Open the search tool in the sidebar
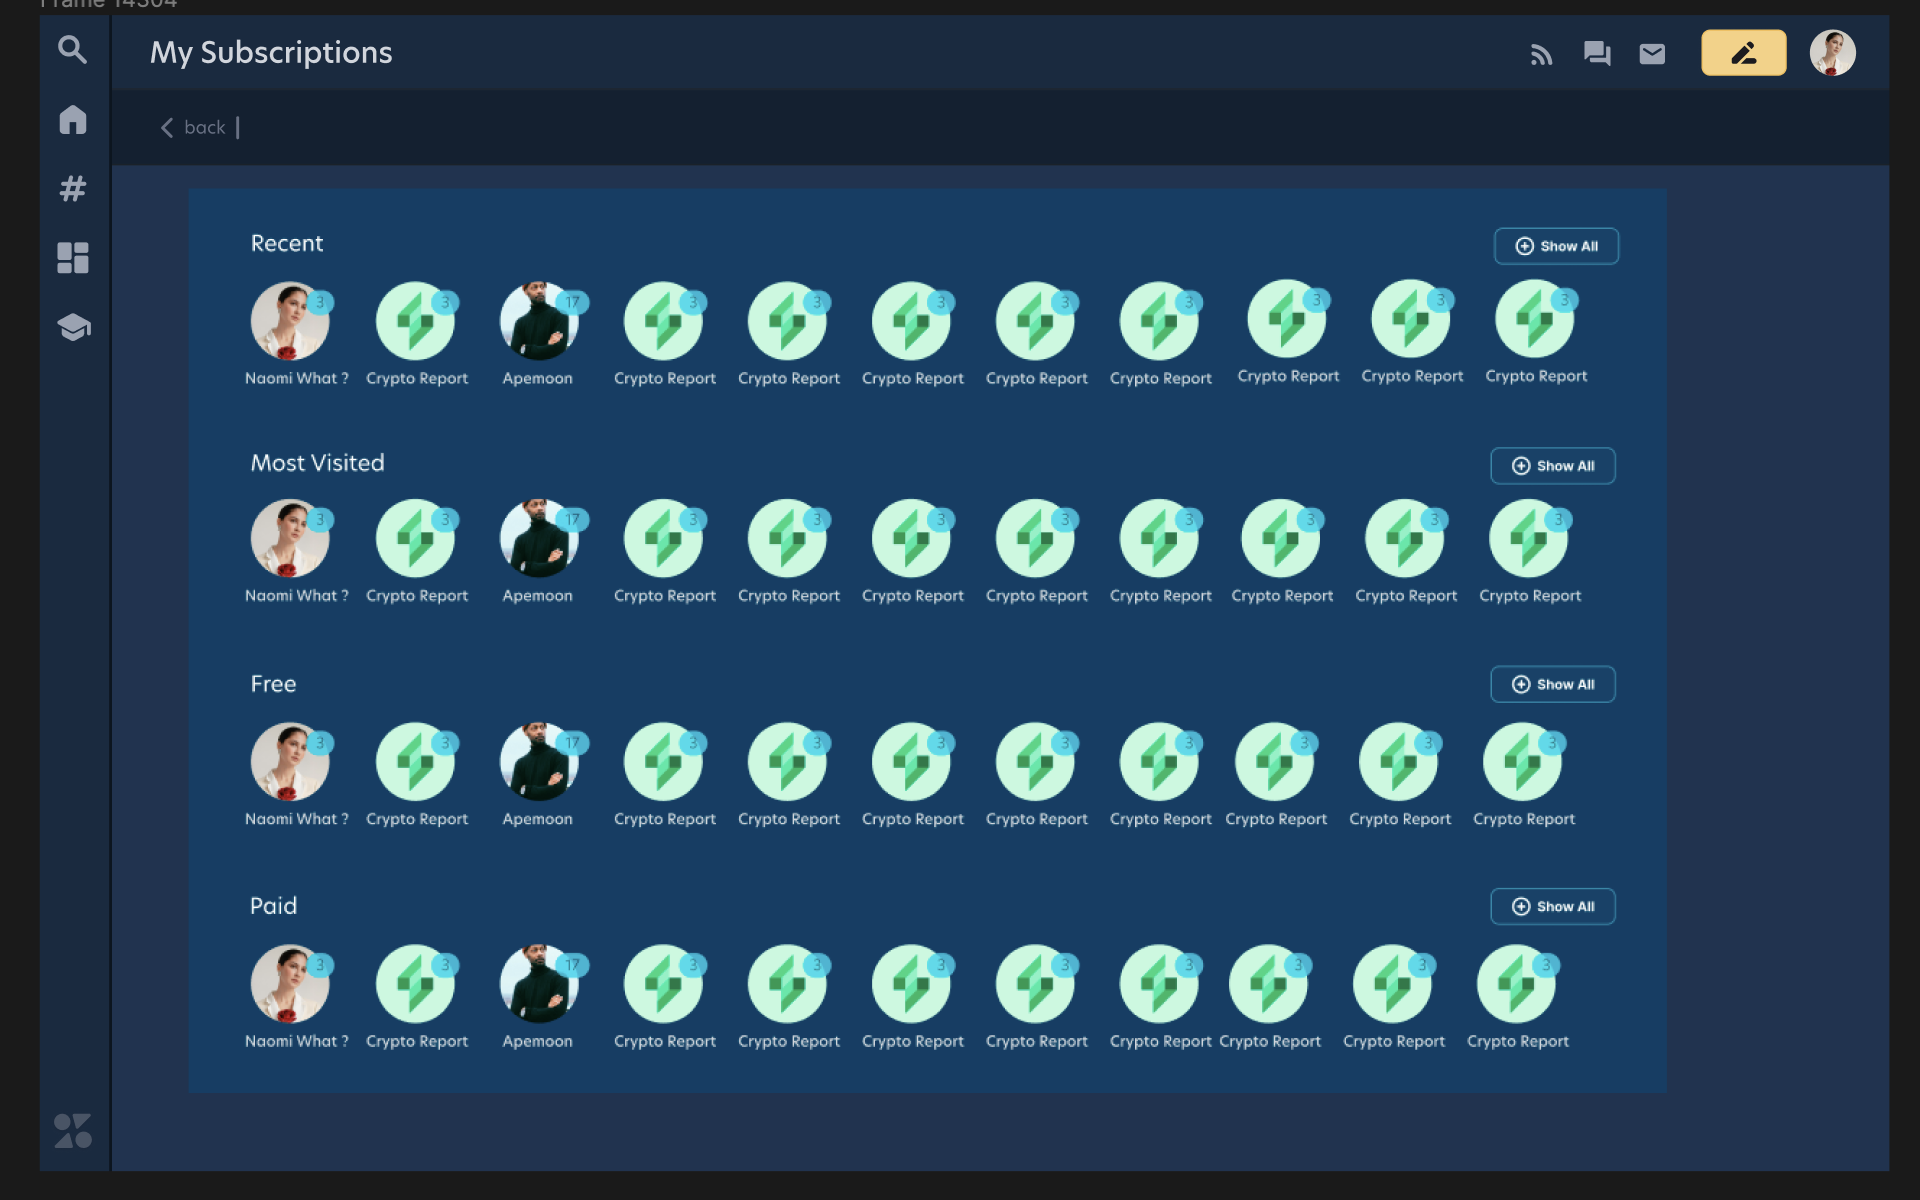The image size is (1920, 1200). (x=72, y=50)
